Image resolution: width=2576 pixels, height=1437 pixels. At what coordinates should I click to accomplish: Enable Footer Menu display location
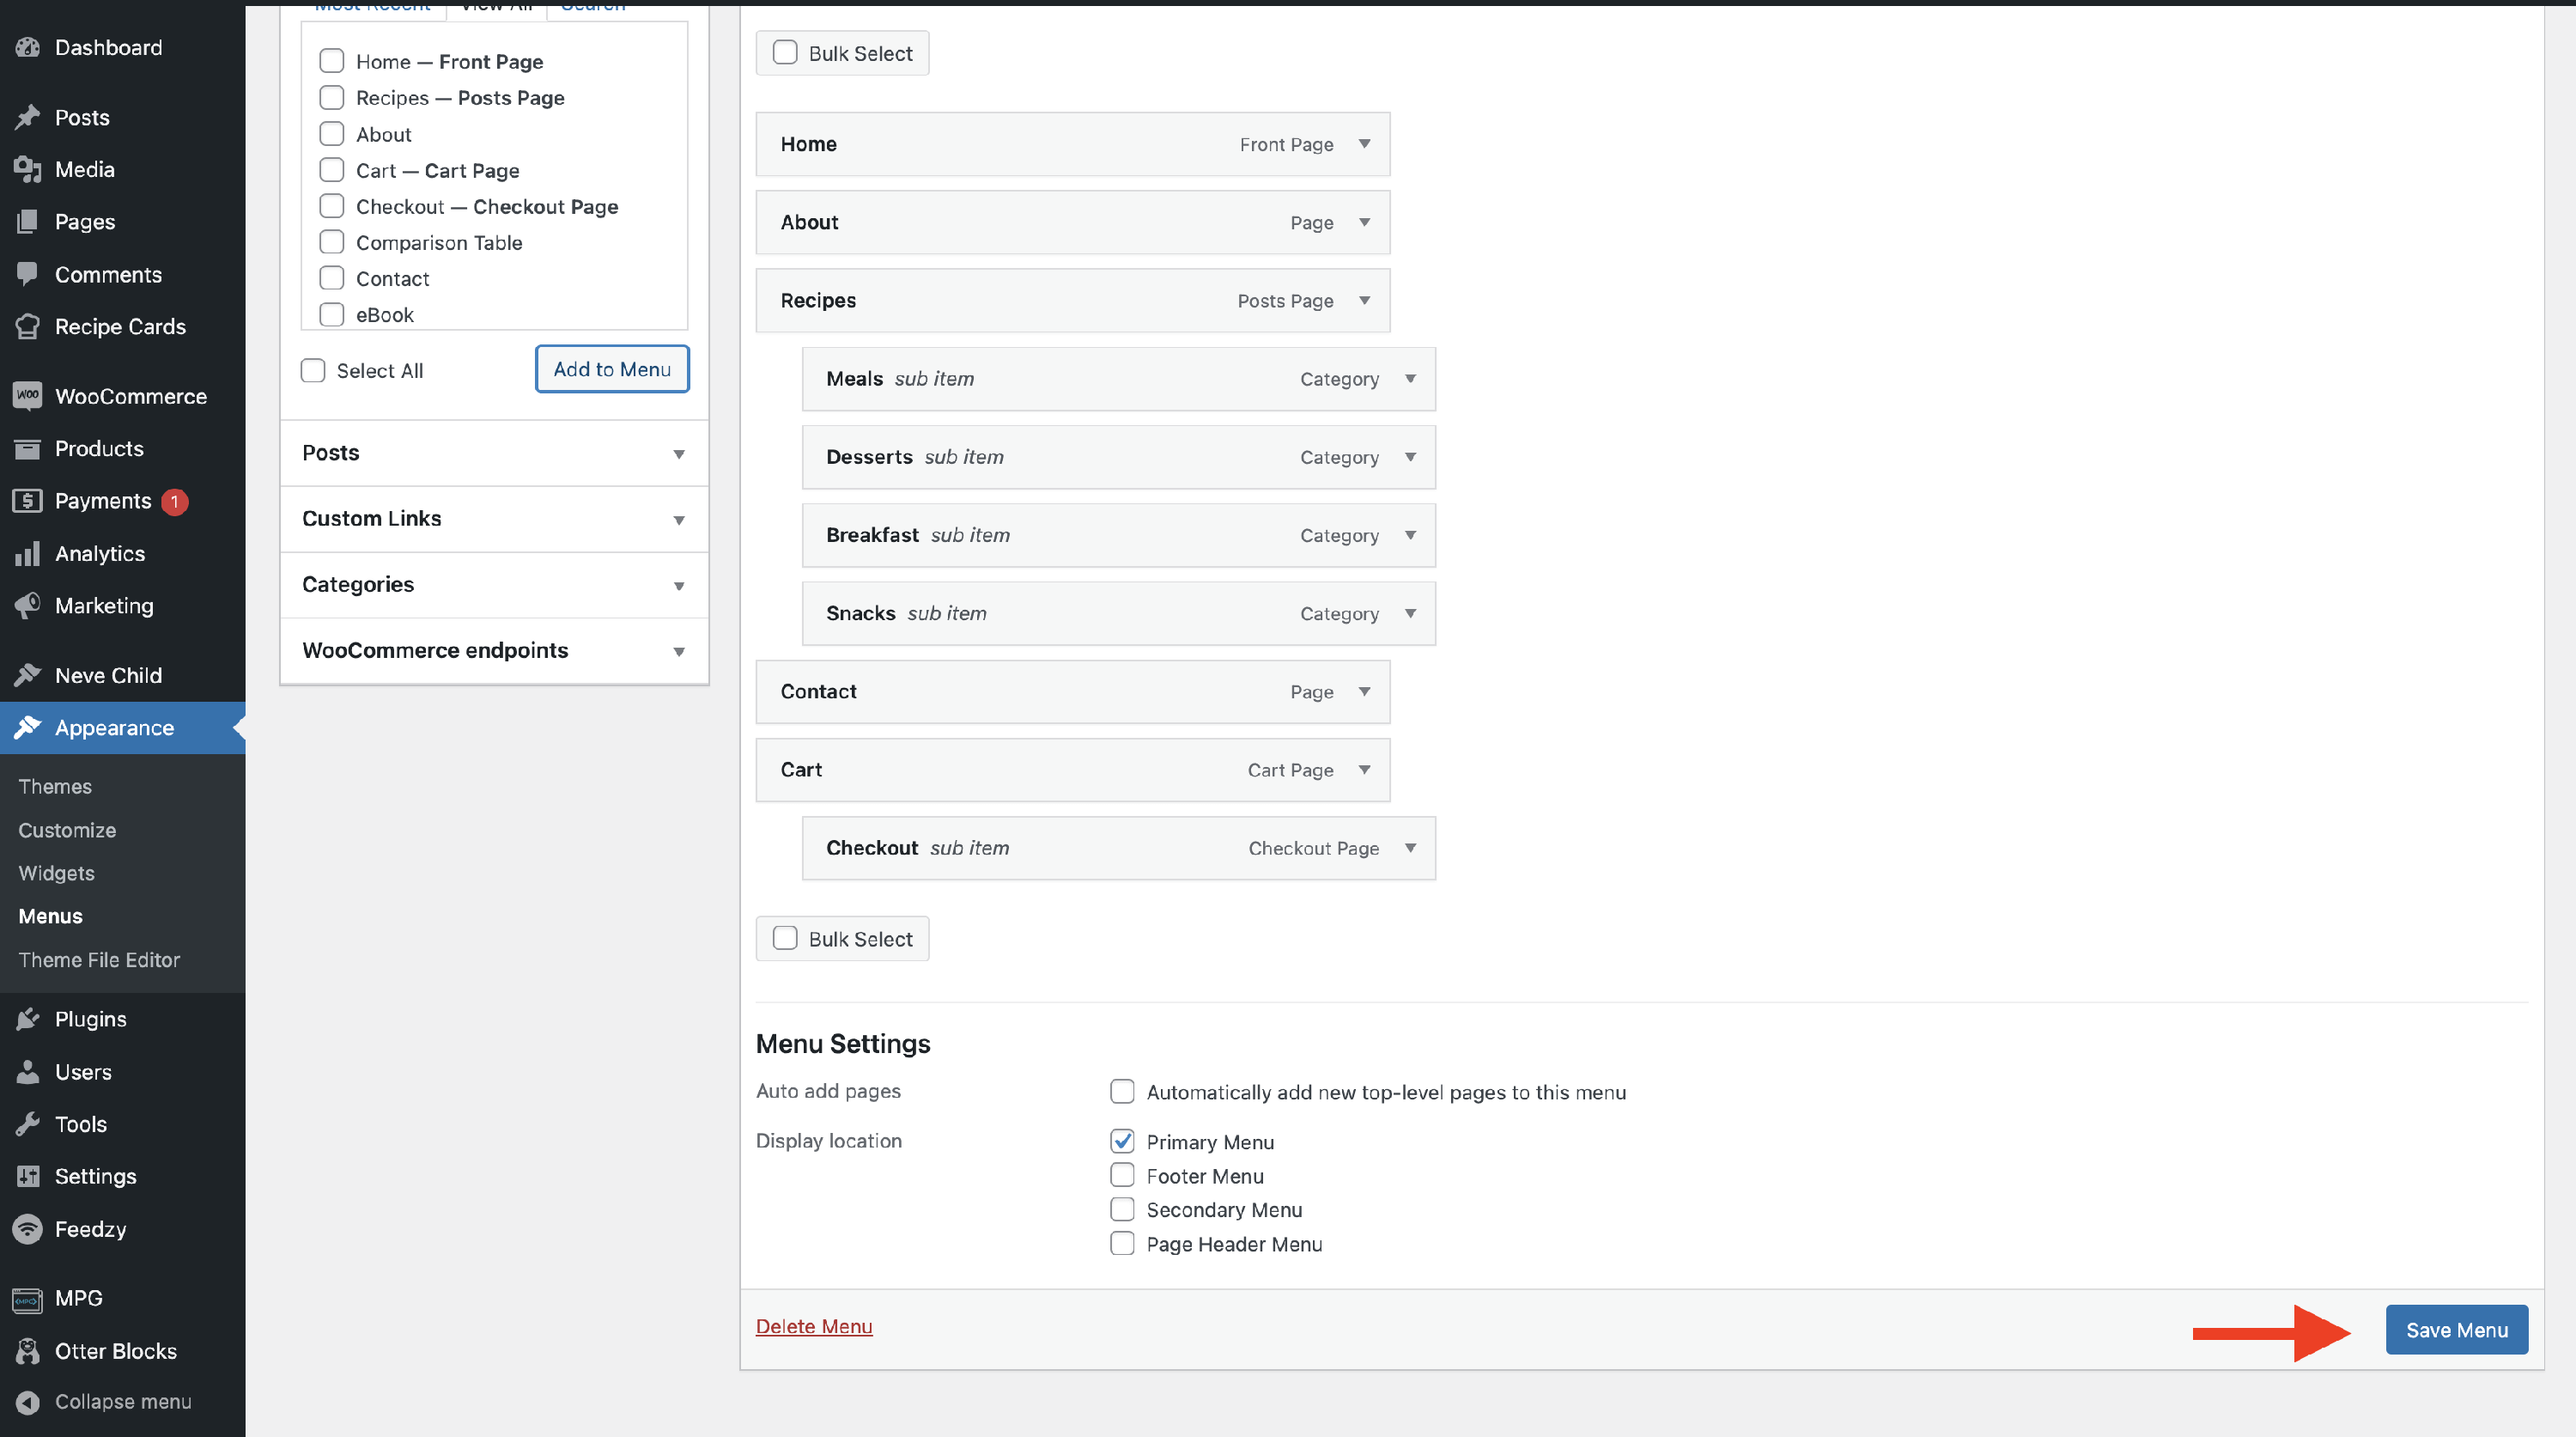pos(1122,1175)
